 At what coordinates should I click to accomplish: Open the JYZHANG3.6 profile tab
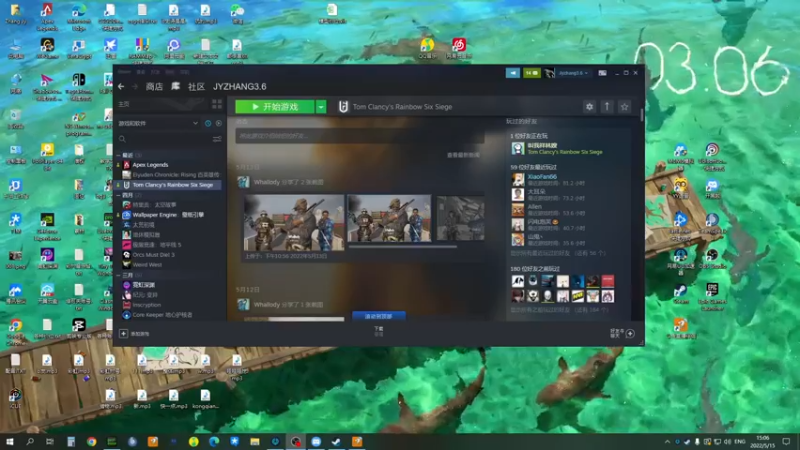[x=239, y=87]
